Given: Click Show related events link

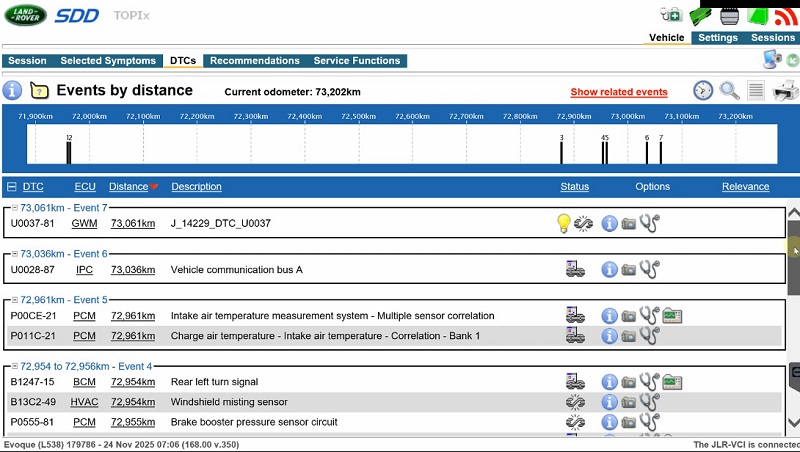Looking at the screenshot, I should (619, 92).
